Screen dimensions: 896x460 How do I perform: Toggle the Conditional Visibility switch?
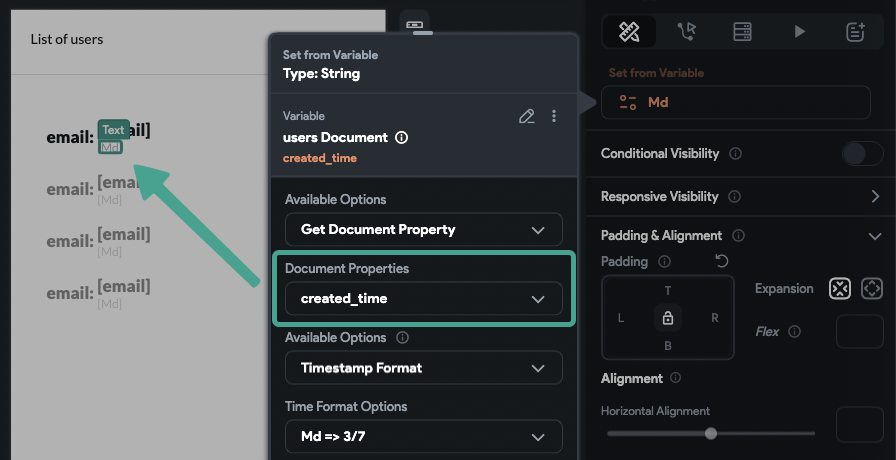point(862,154)
